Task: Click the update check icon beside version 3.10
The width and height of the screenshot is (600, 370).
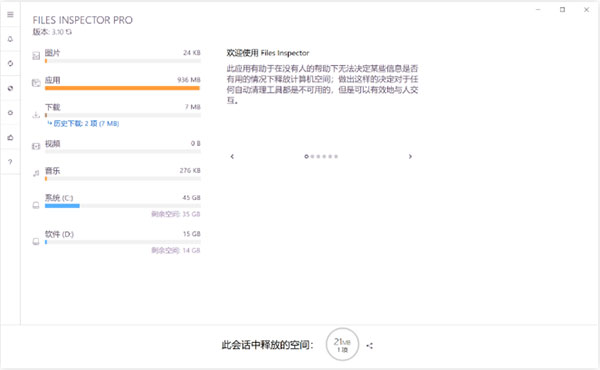Action: [x=68, y=32]
